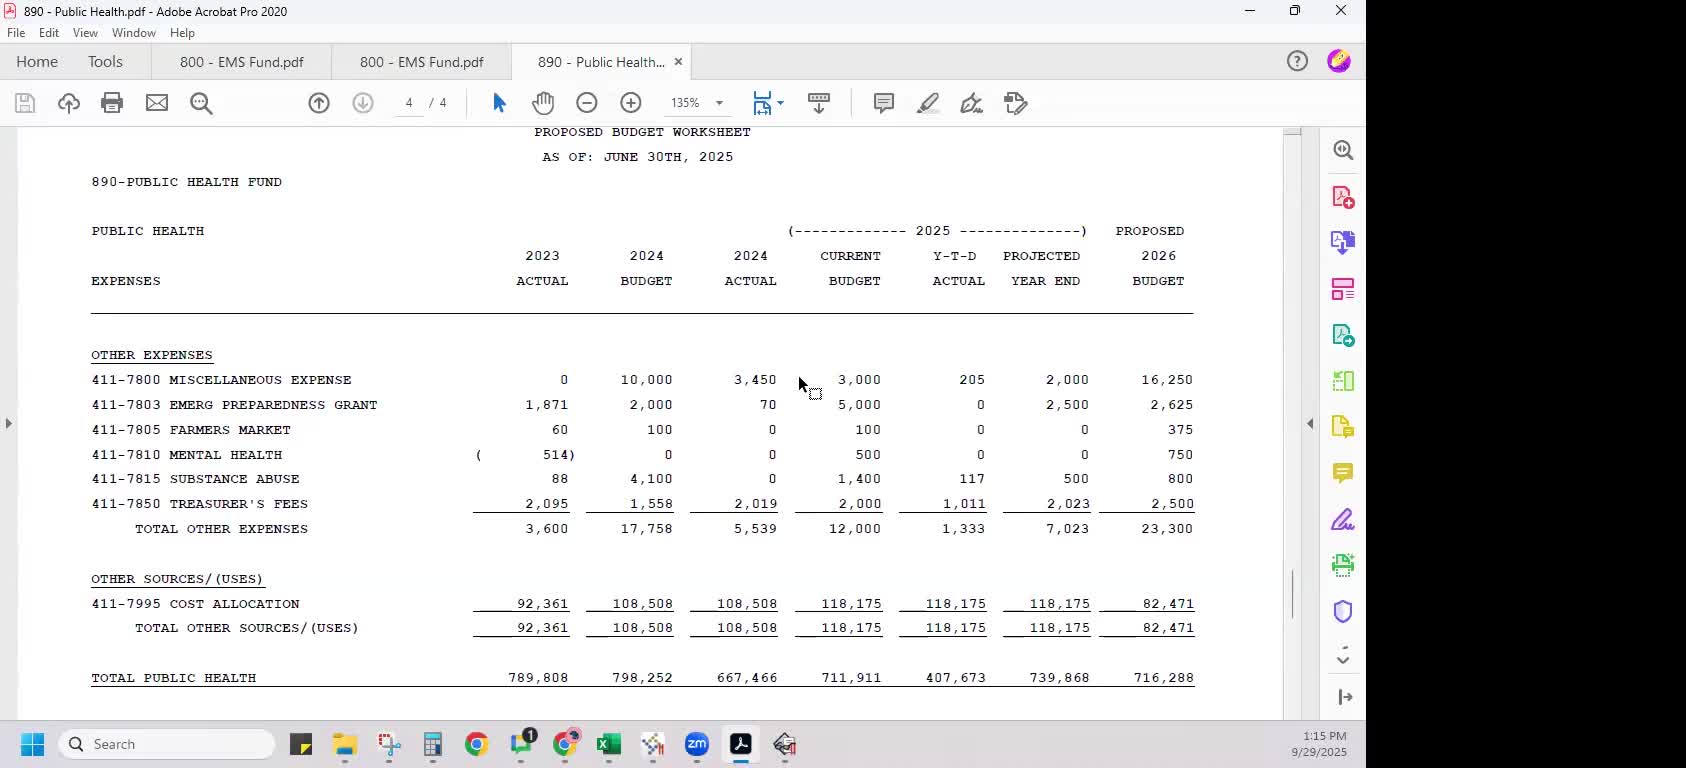This screenshot has height=768, width=1686.
Task: Open Export PDF tool in right pane
Action: click(1343, 335)
